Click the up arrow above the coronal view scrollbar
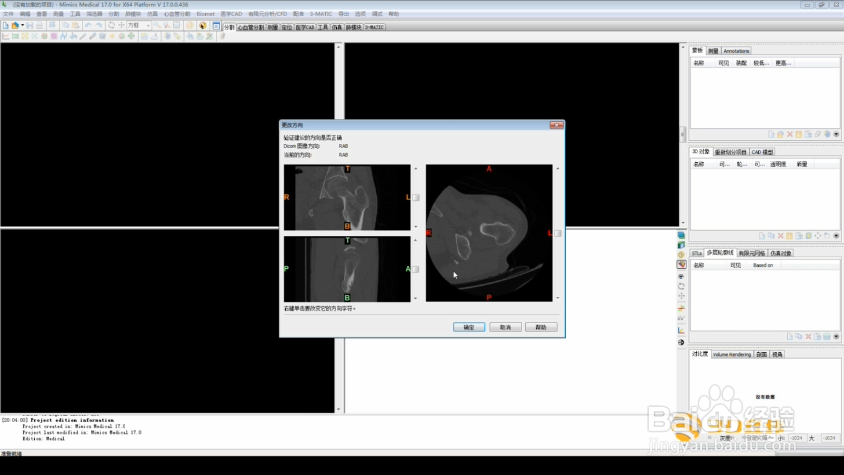 tap(416, 169)
